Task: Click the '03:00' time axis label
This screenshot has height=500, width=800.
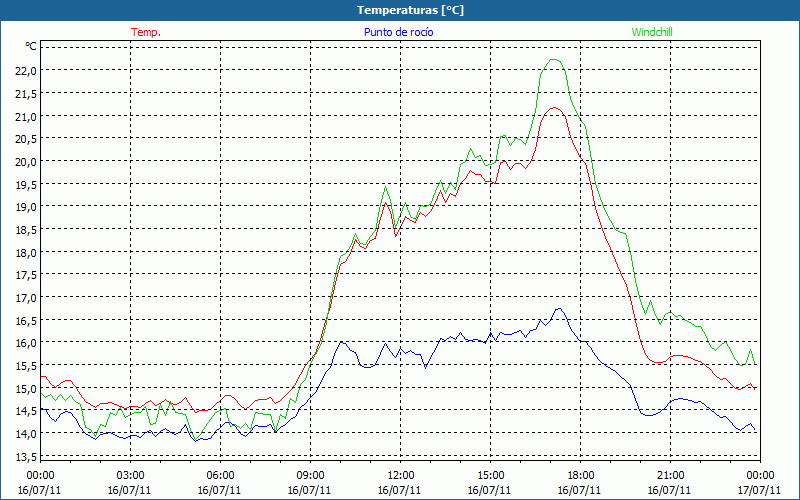Action: tap(130, 476)
